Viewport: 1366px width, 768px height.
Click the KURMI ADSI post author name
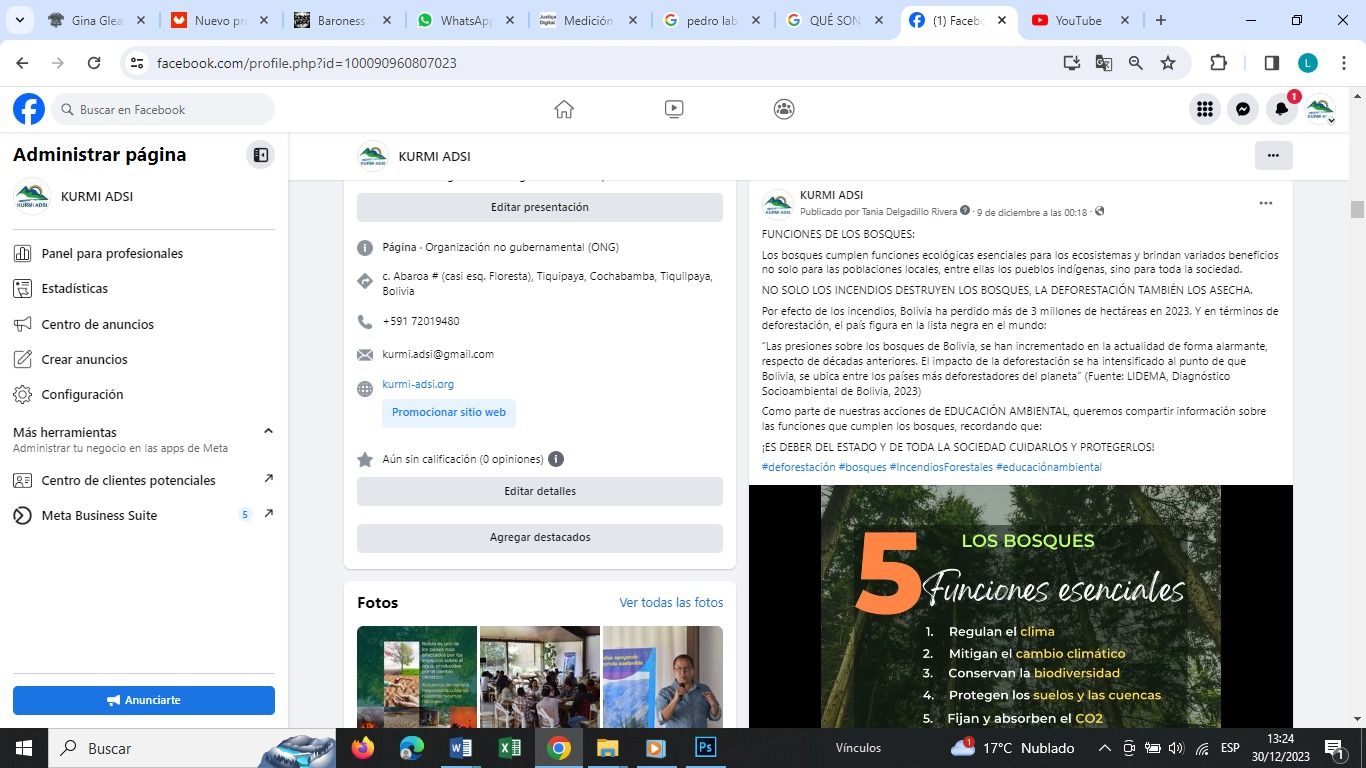tap(831, 195)
